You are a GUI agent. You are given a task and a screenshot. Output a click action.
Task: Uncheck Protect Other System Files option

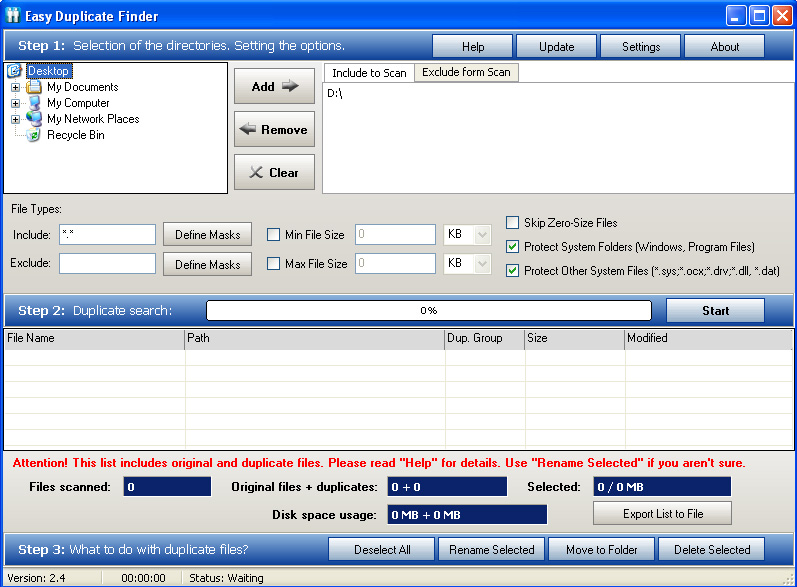tap(512, 271)
